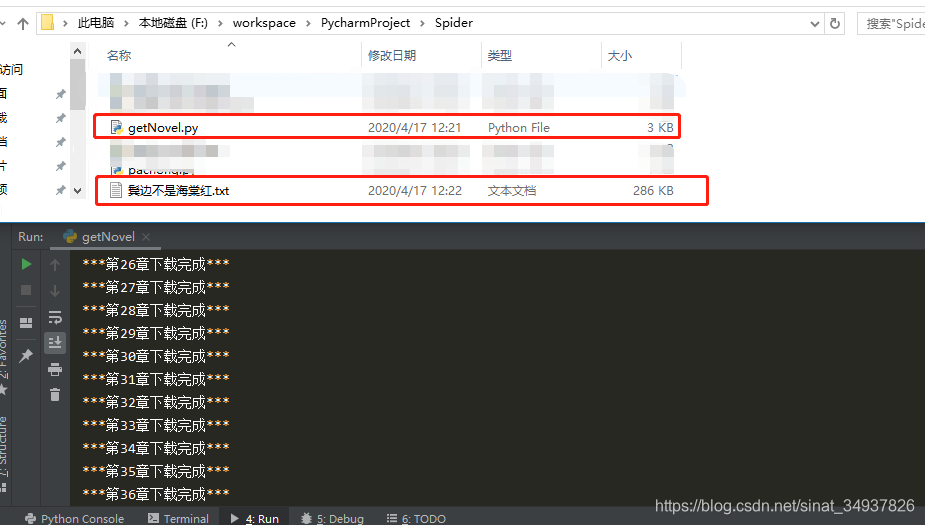Click the 2020/4/17 12:22 date cell
The width and height of the screenshot is (925, 525).
tap(415, 191)
